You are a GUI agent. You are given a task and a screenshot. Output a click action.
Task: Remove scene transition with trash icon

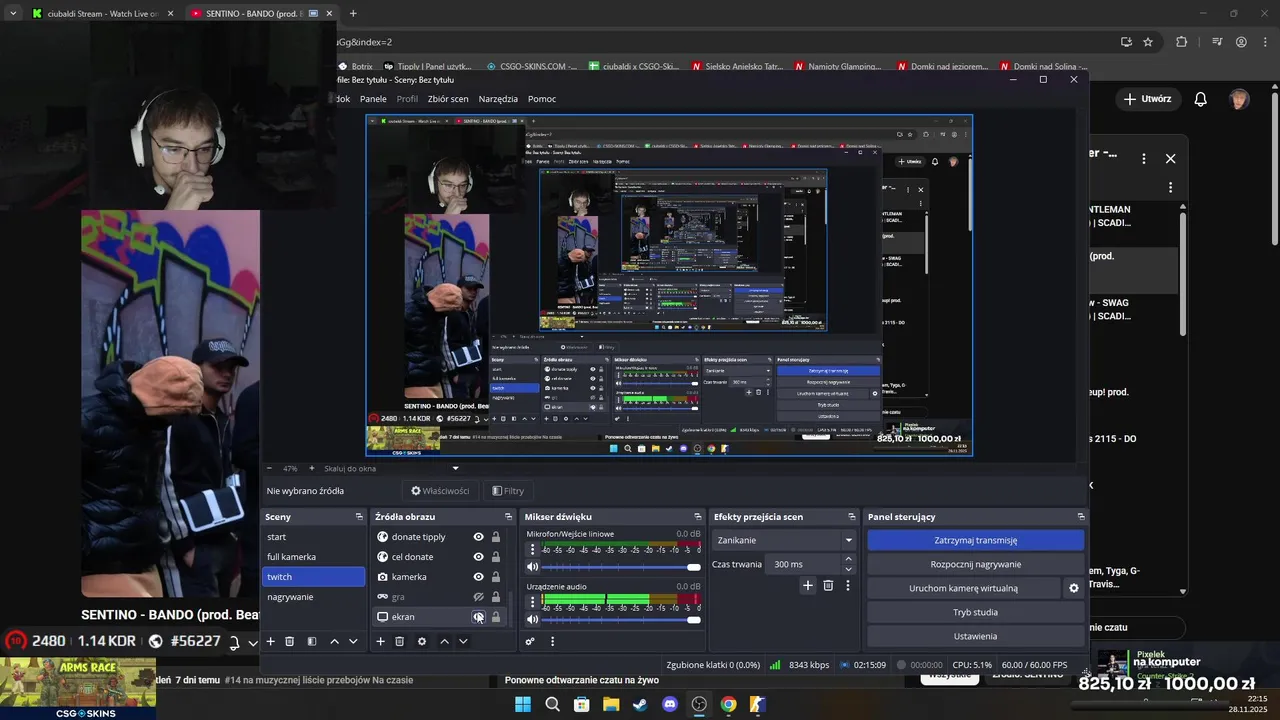(x=828, y=585)
